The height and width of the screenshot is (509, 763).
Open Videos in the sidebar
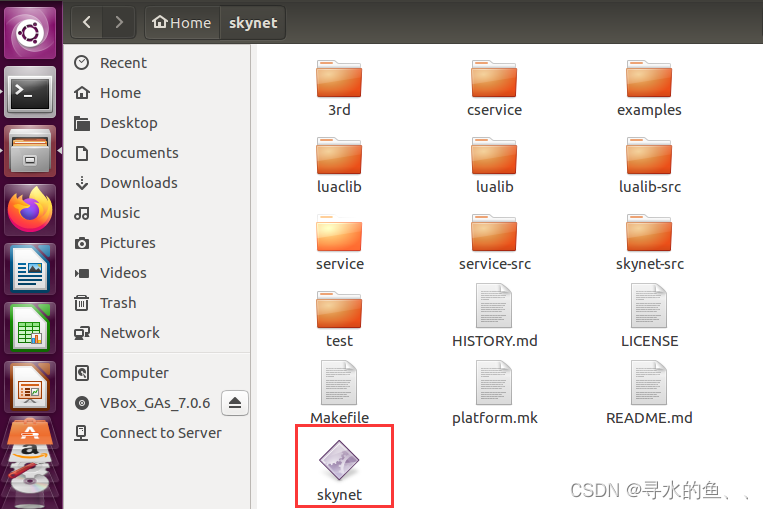157,273
